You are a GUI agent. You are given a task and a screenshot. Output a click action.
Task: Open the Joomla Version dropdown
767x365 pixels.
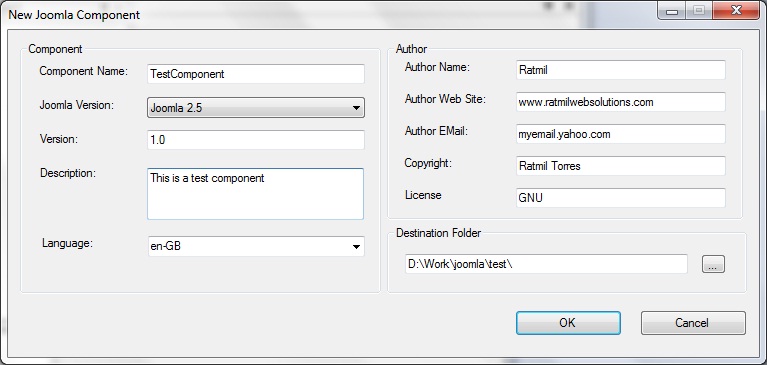pos(256,108)
